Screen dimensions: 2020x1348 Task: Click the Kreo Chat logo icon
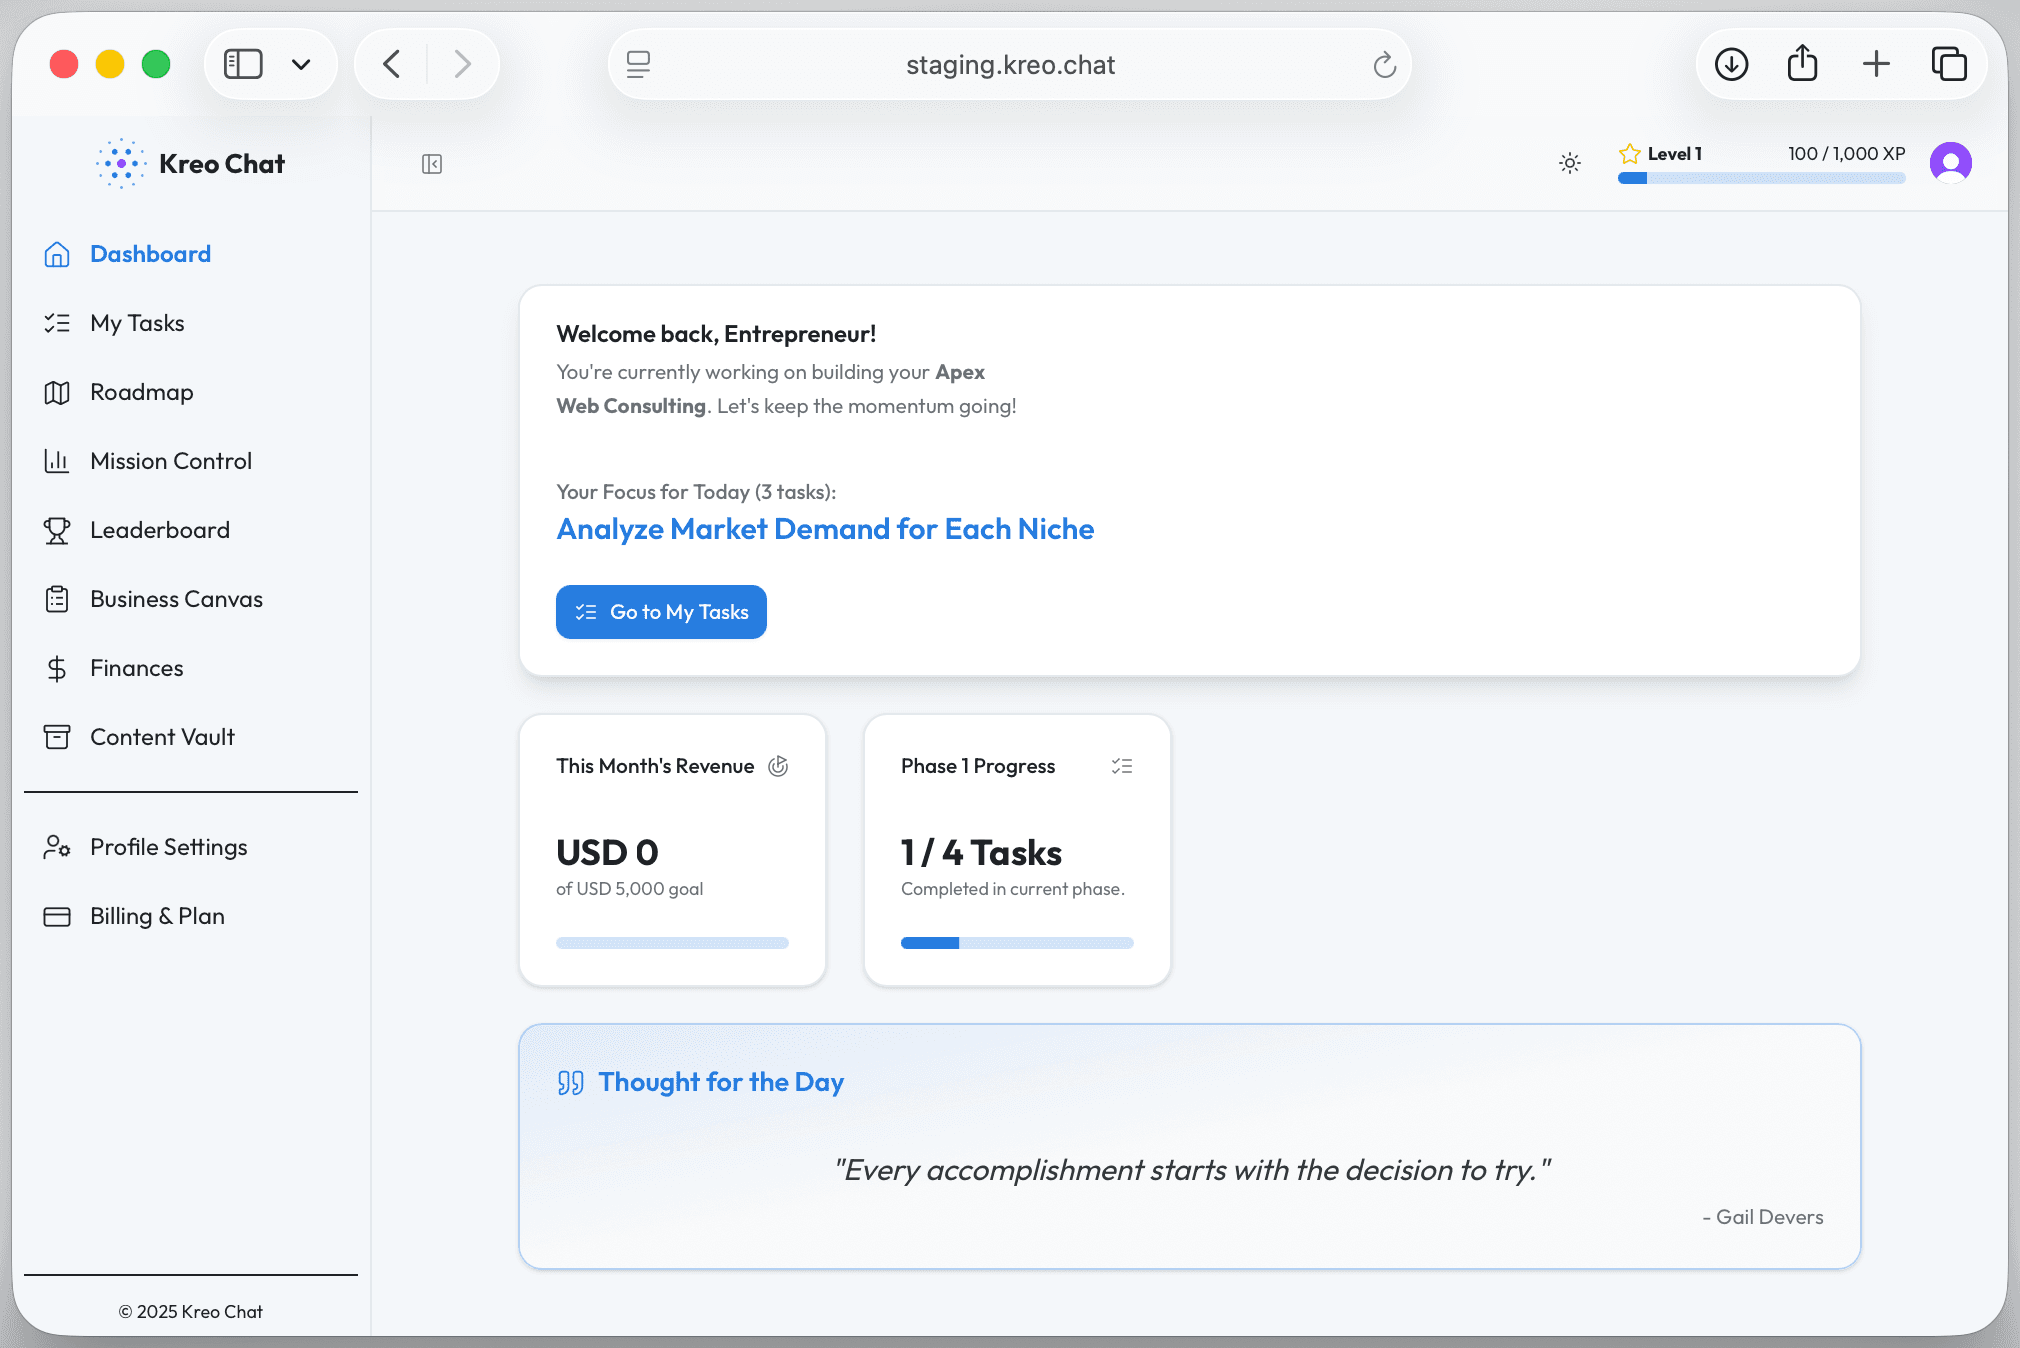point(121,163)
